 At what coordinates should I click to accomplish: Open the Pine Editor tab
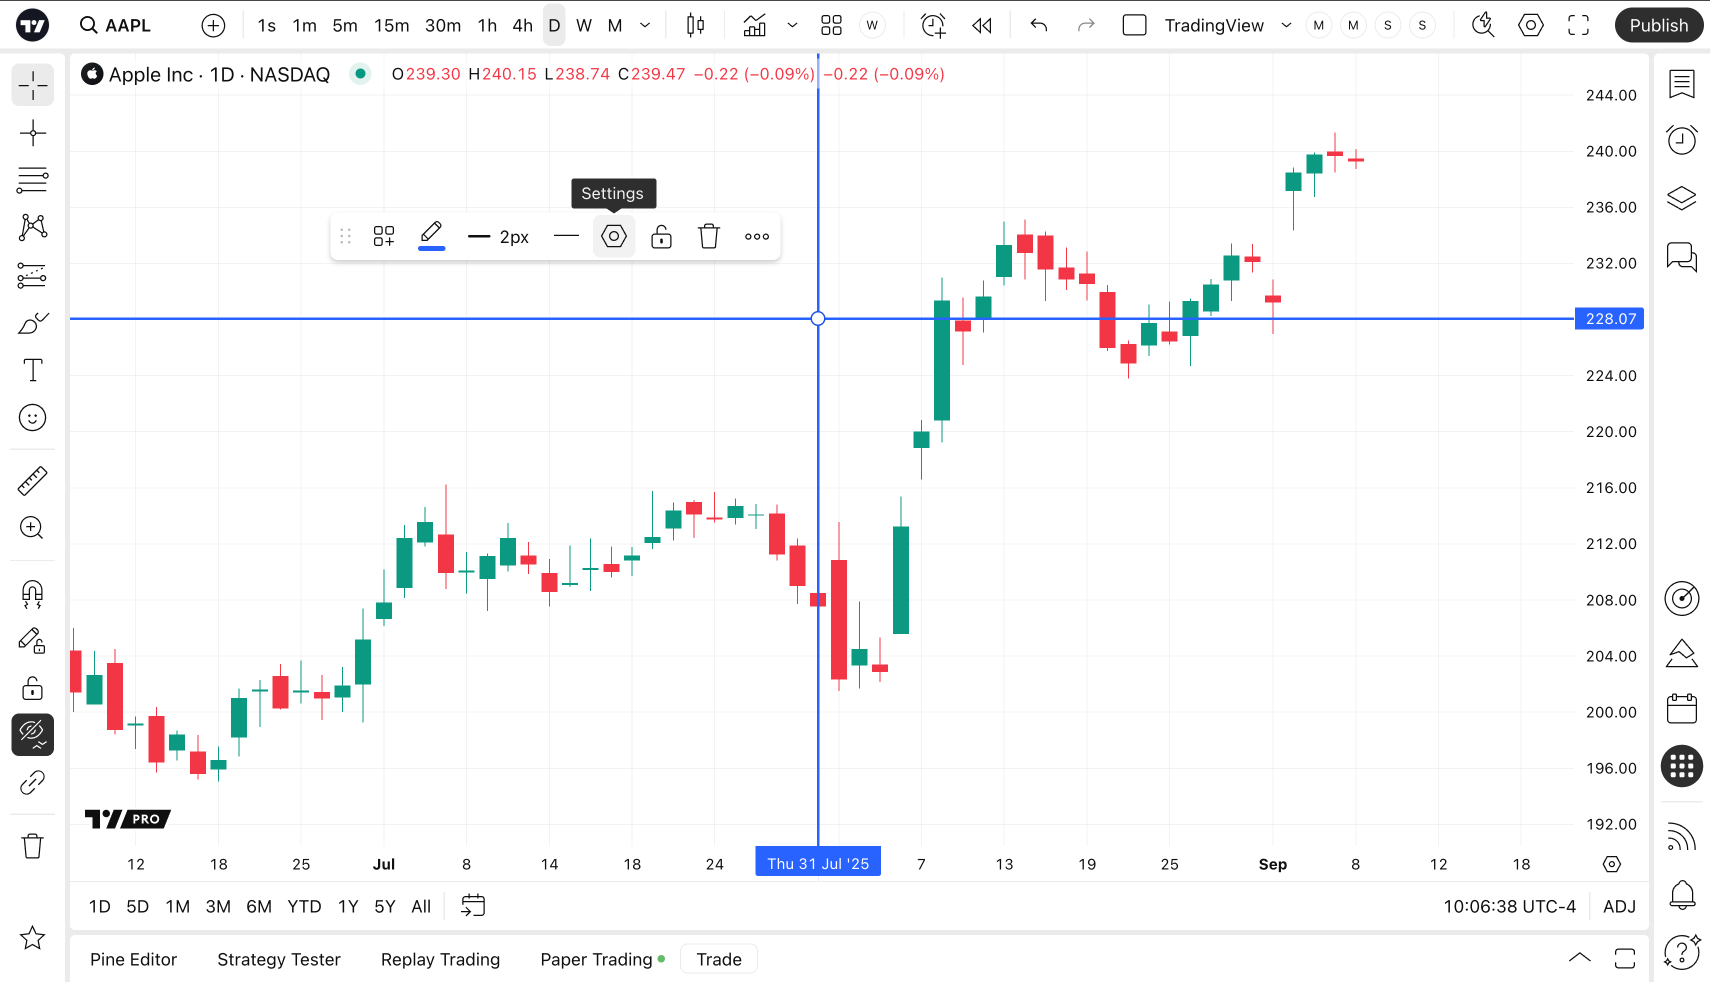click(134, 960)
